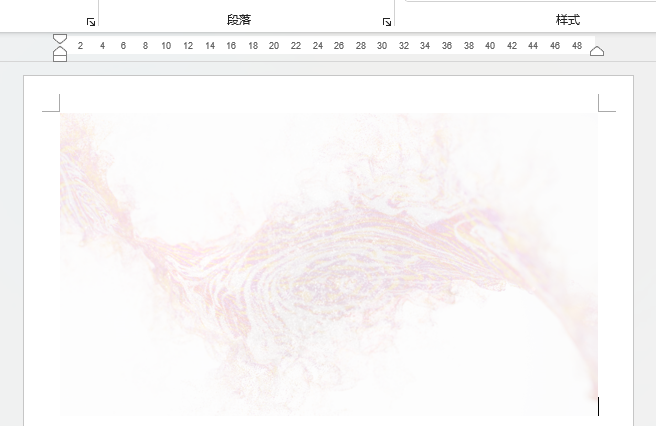Select the right indent marker on ruler
Viewport: 656px width, 426px height.
click(x=597, y=51)
